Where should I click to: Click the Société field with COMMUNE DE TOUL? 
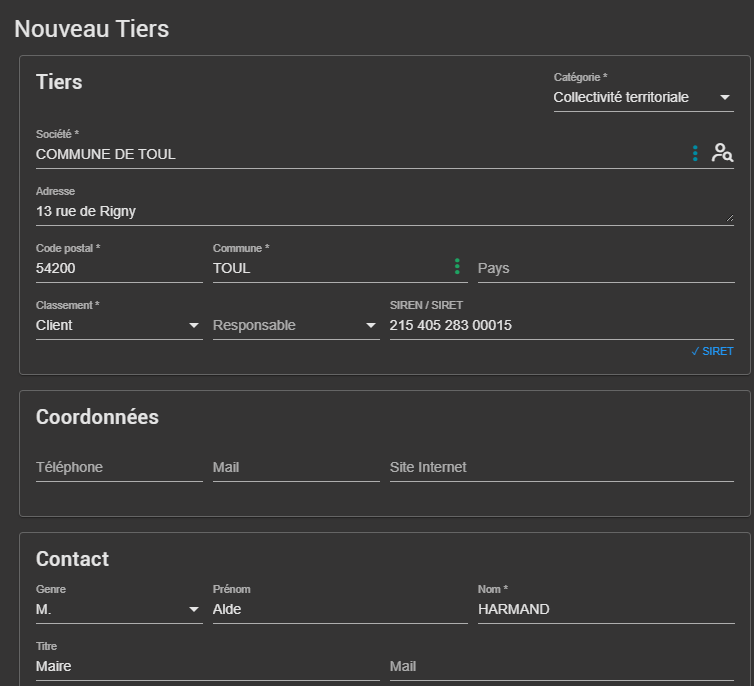350,154
